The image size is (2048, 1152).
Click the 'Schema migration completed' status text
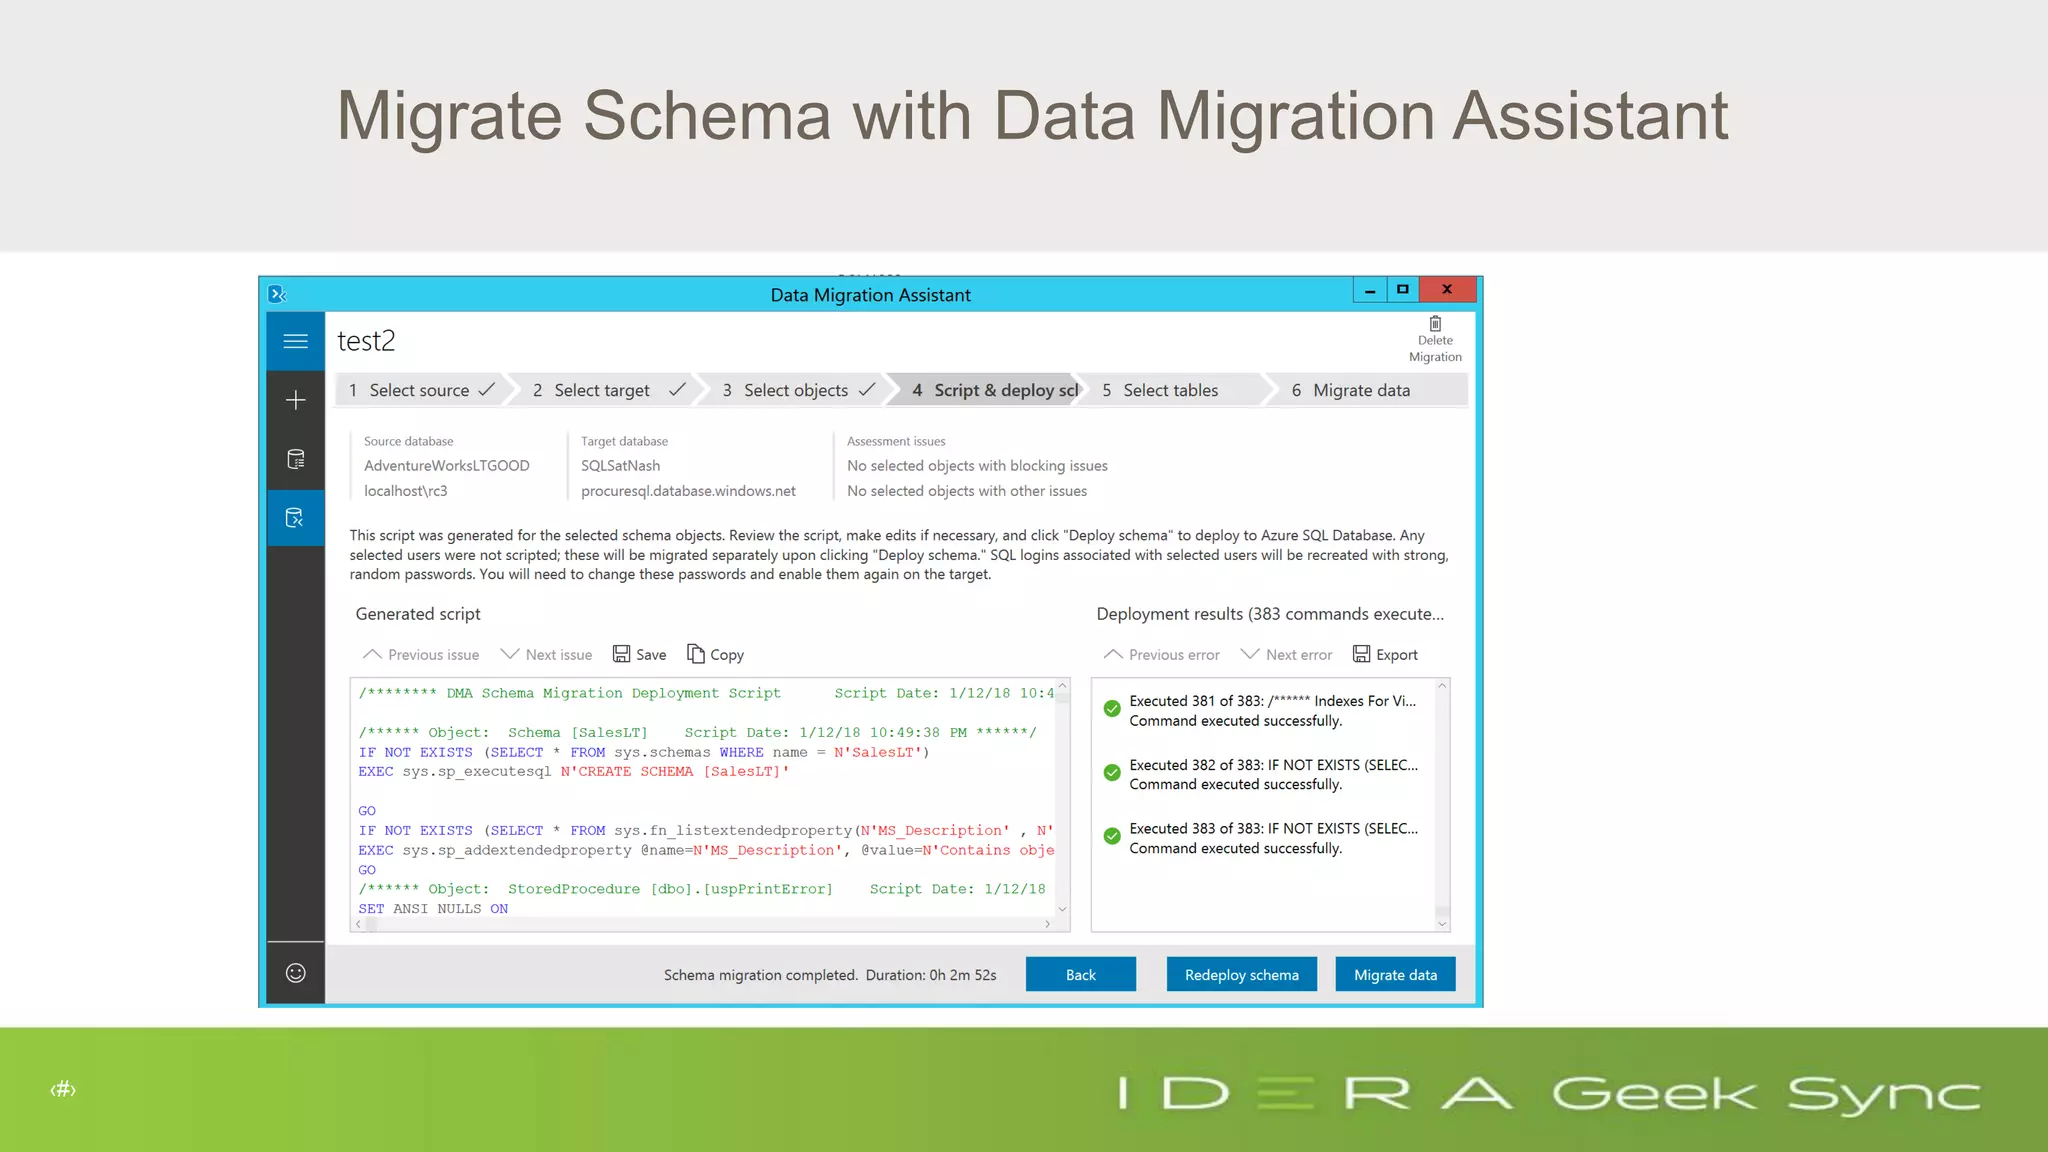pyautogui.click(x=760, y=974)
